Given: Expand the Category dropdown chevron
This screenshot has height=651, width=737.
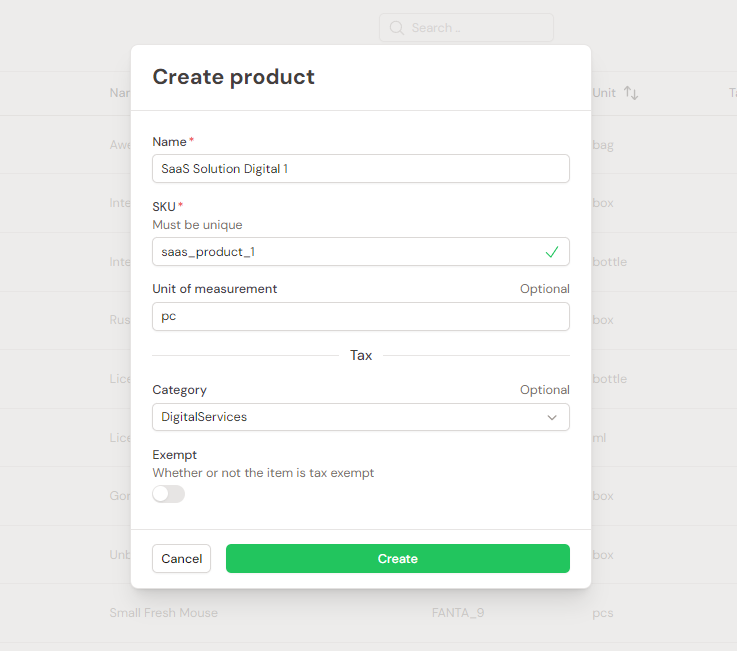Looking at the screenshot, I should point(552,417).
